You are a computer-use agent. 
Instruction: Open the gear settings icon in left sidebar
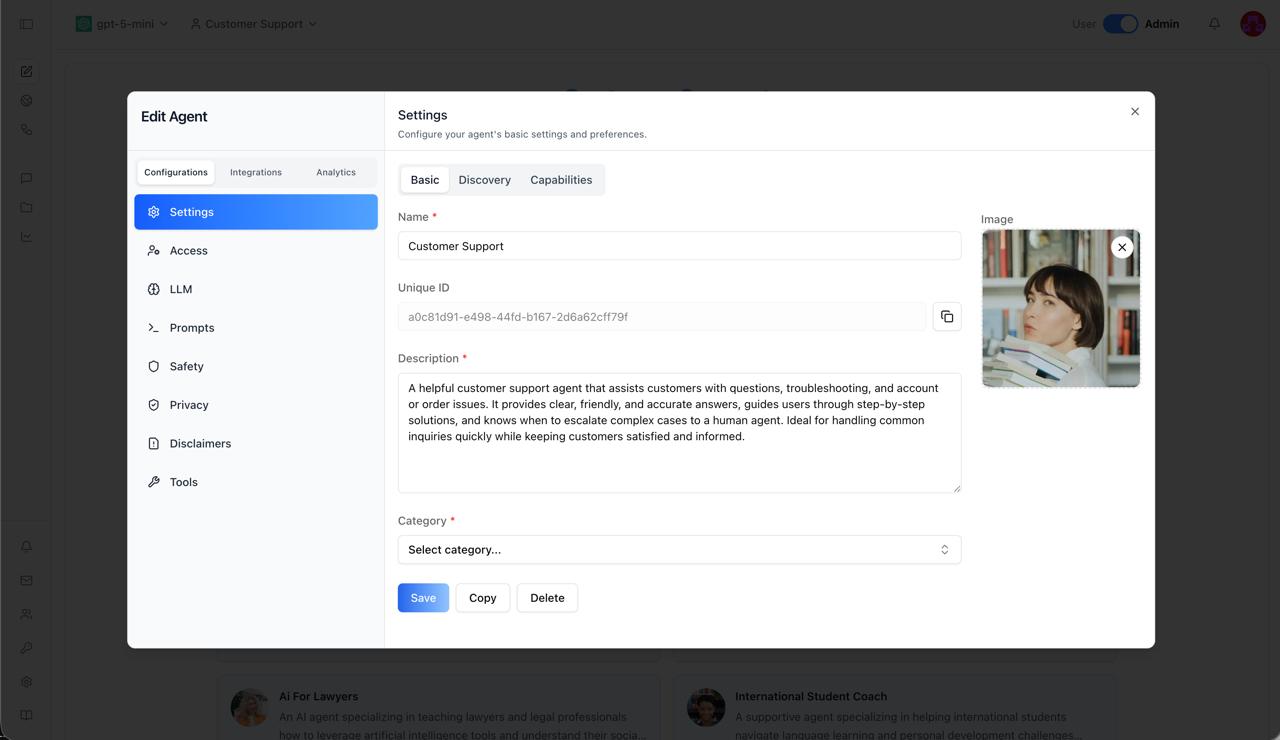[x=27, y=682]
